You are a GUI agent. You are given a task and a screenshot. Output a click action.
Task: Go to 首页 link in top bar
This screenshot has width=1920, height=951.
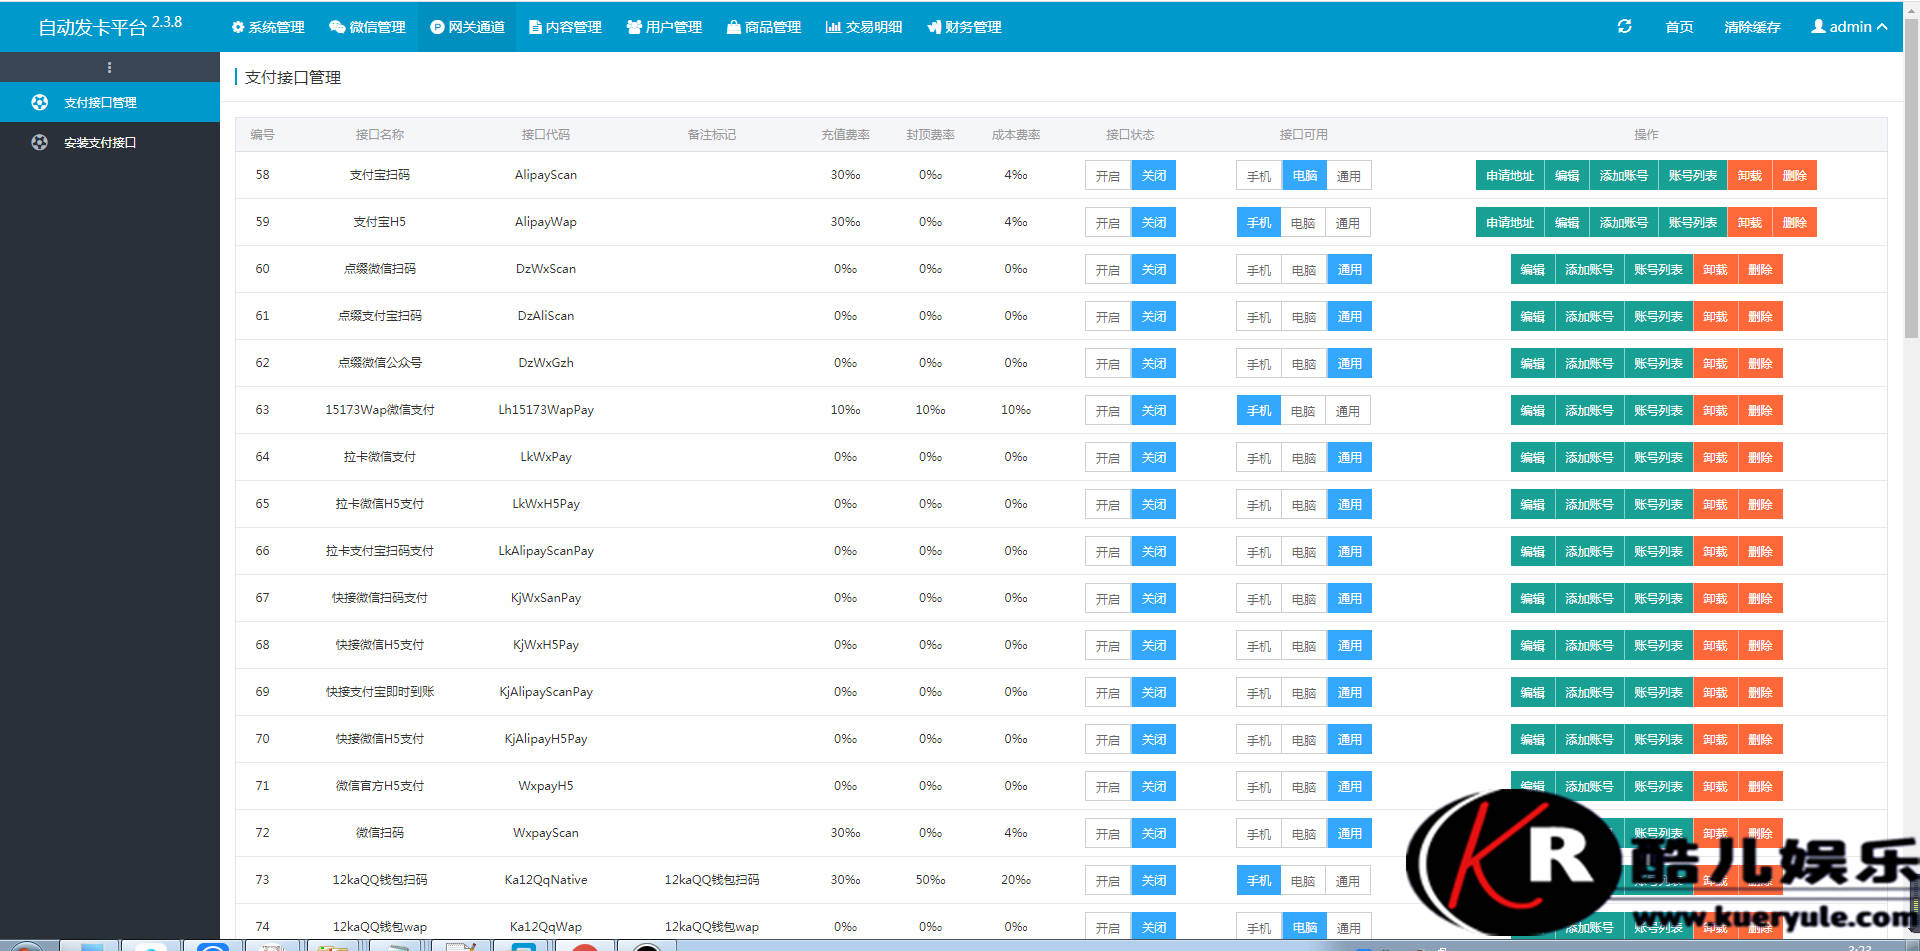1679,27
